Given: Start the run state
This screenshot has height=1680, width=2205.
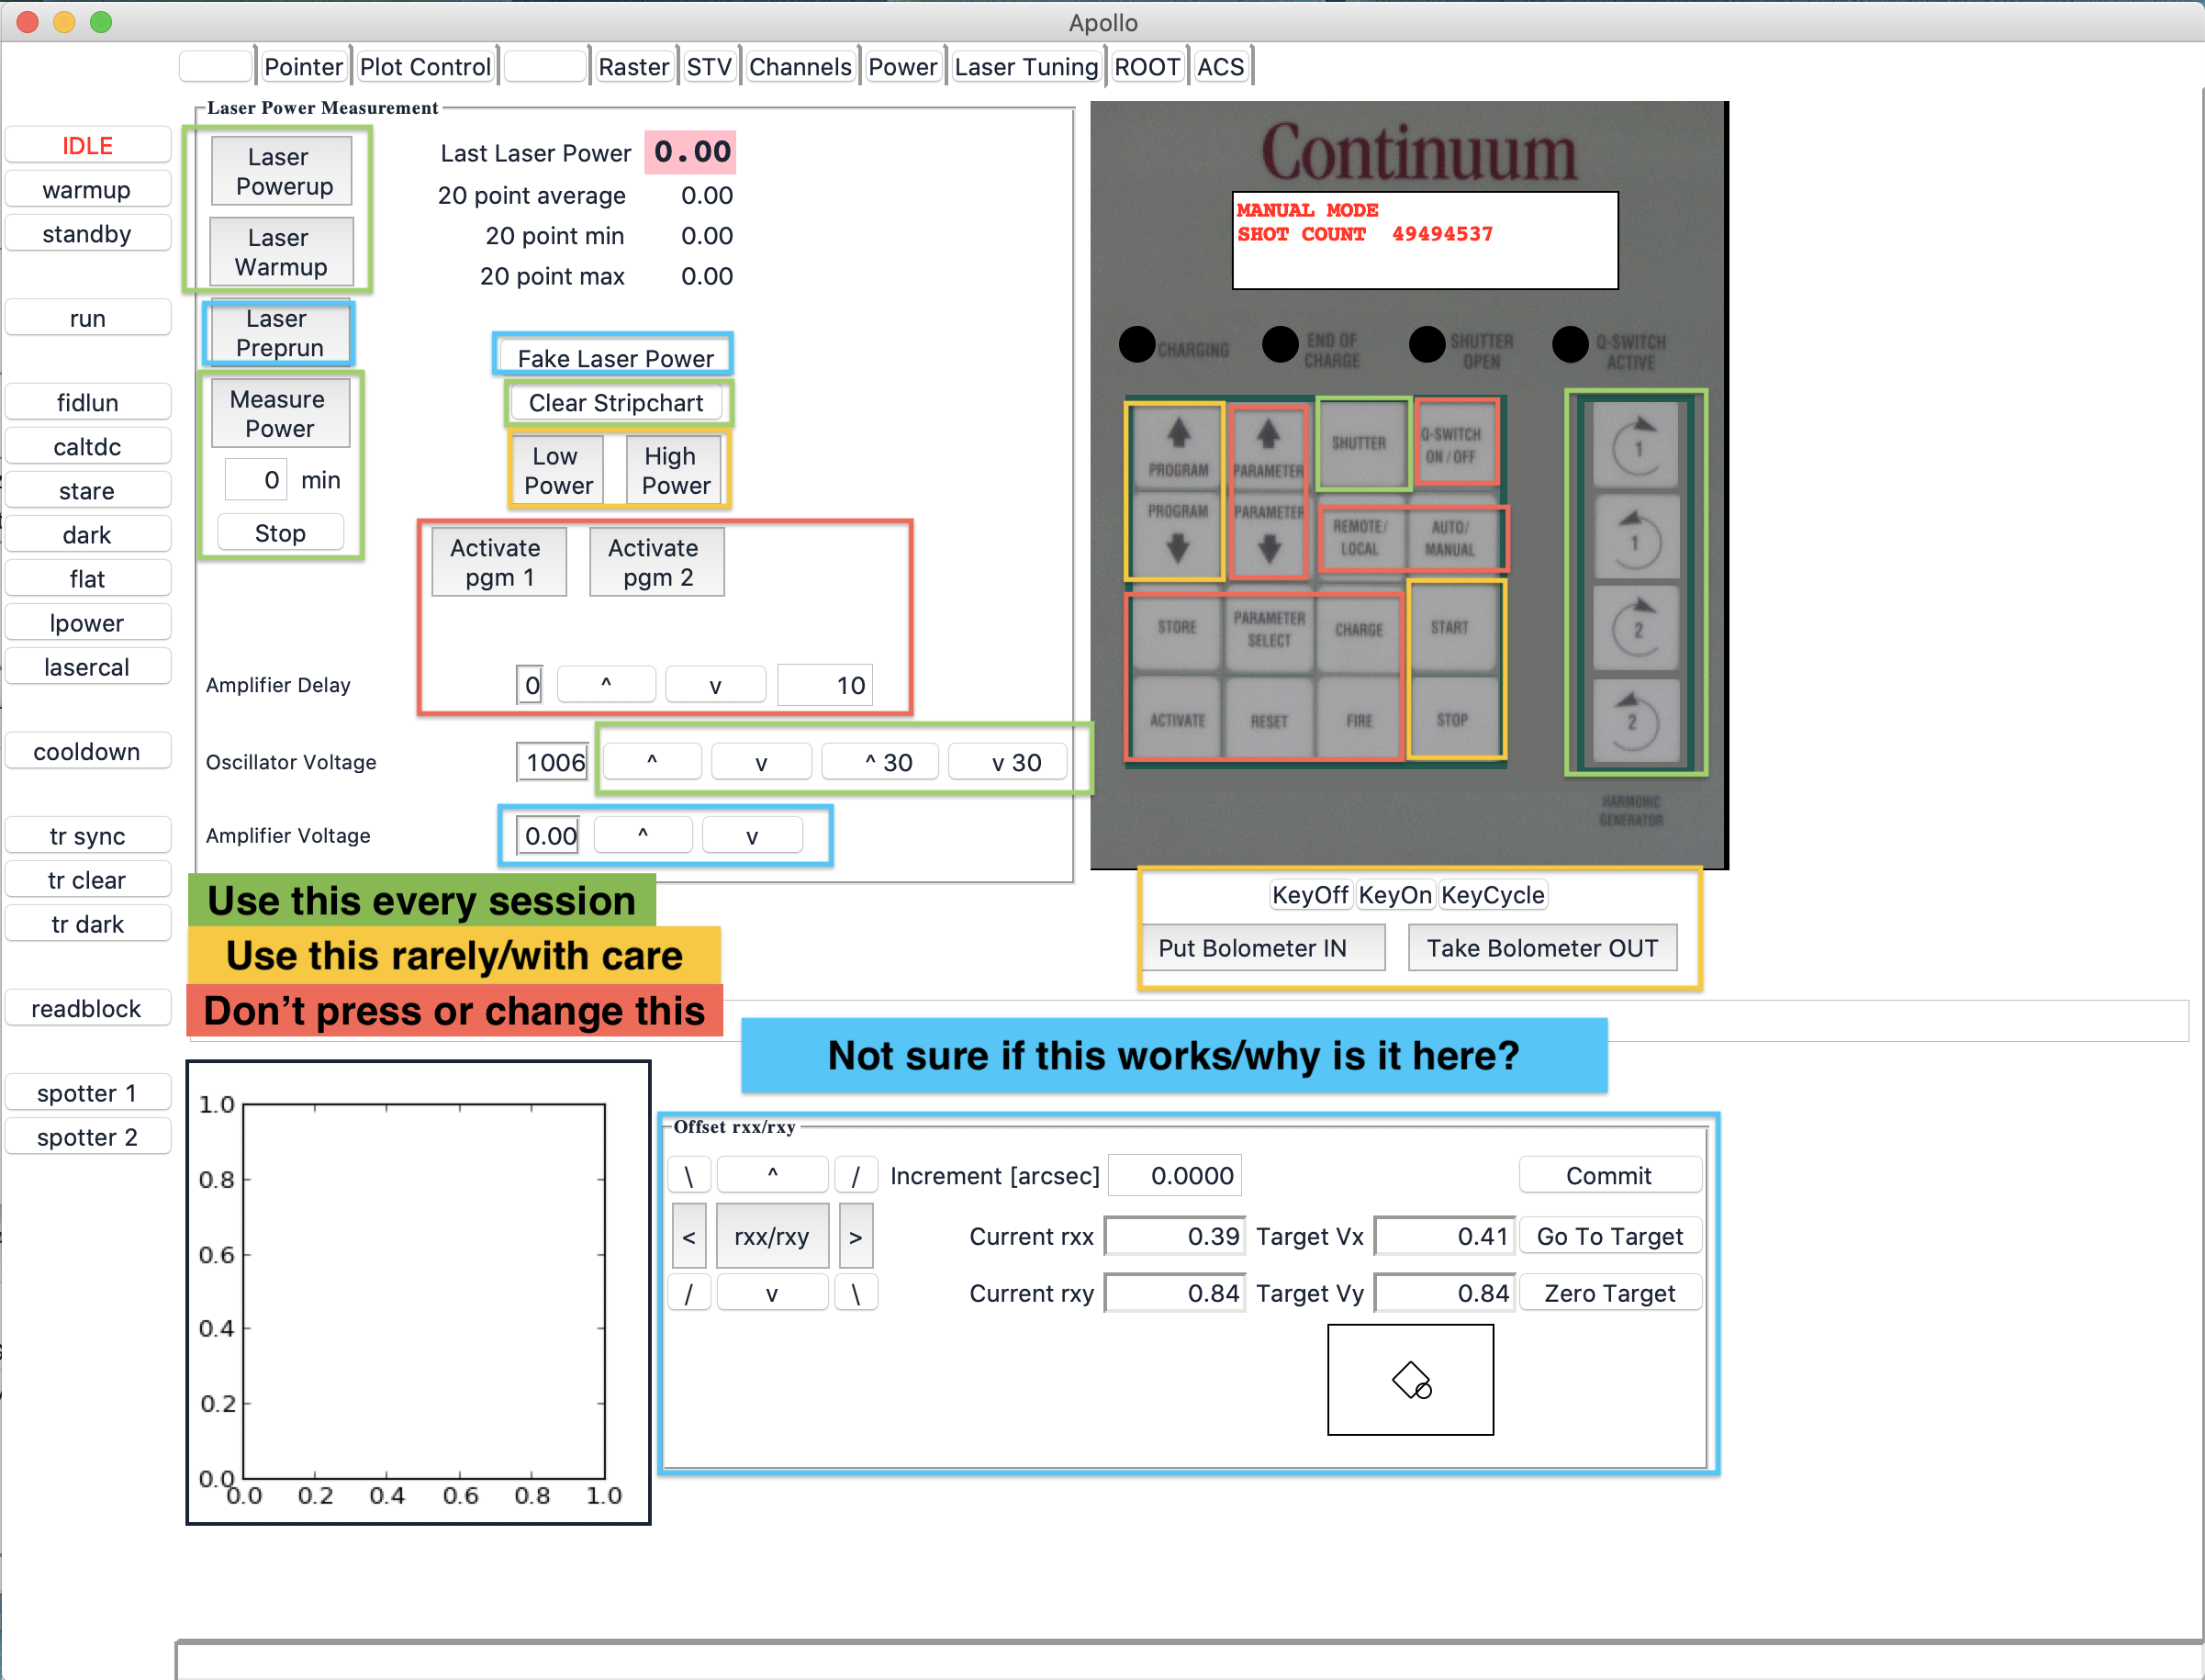Looking at the screenshot, I should click(x=88, y=319).
